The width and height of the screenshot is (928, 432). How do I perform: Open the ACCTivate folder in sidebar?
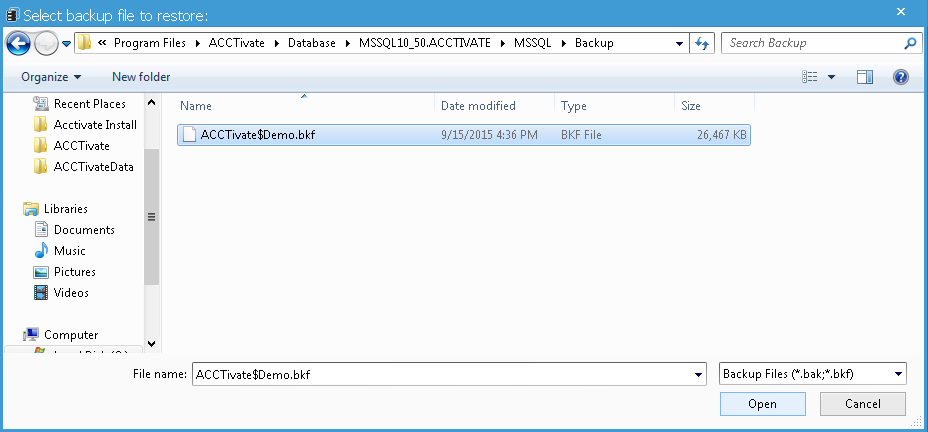point(81,146)
